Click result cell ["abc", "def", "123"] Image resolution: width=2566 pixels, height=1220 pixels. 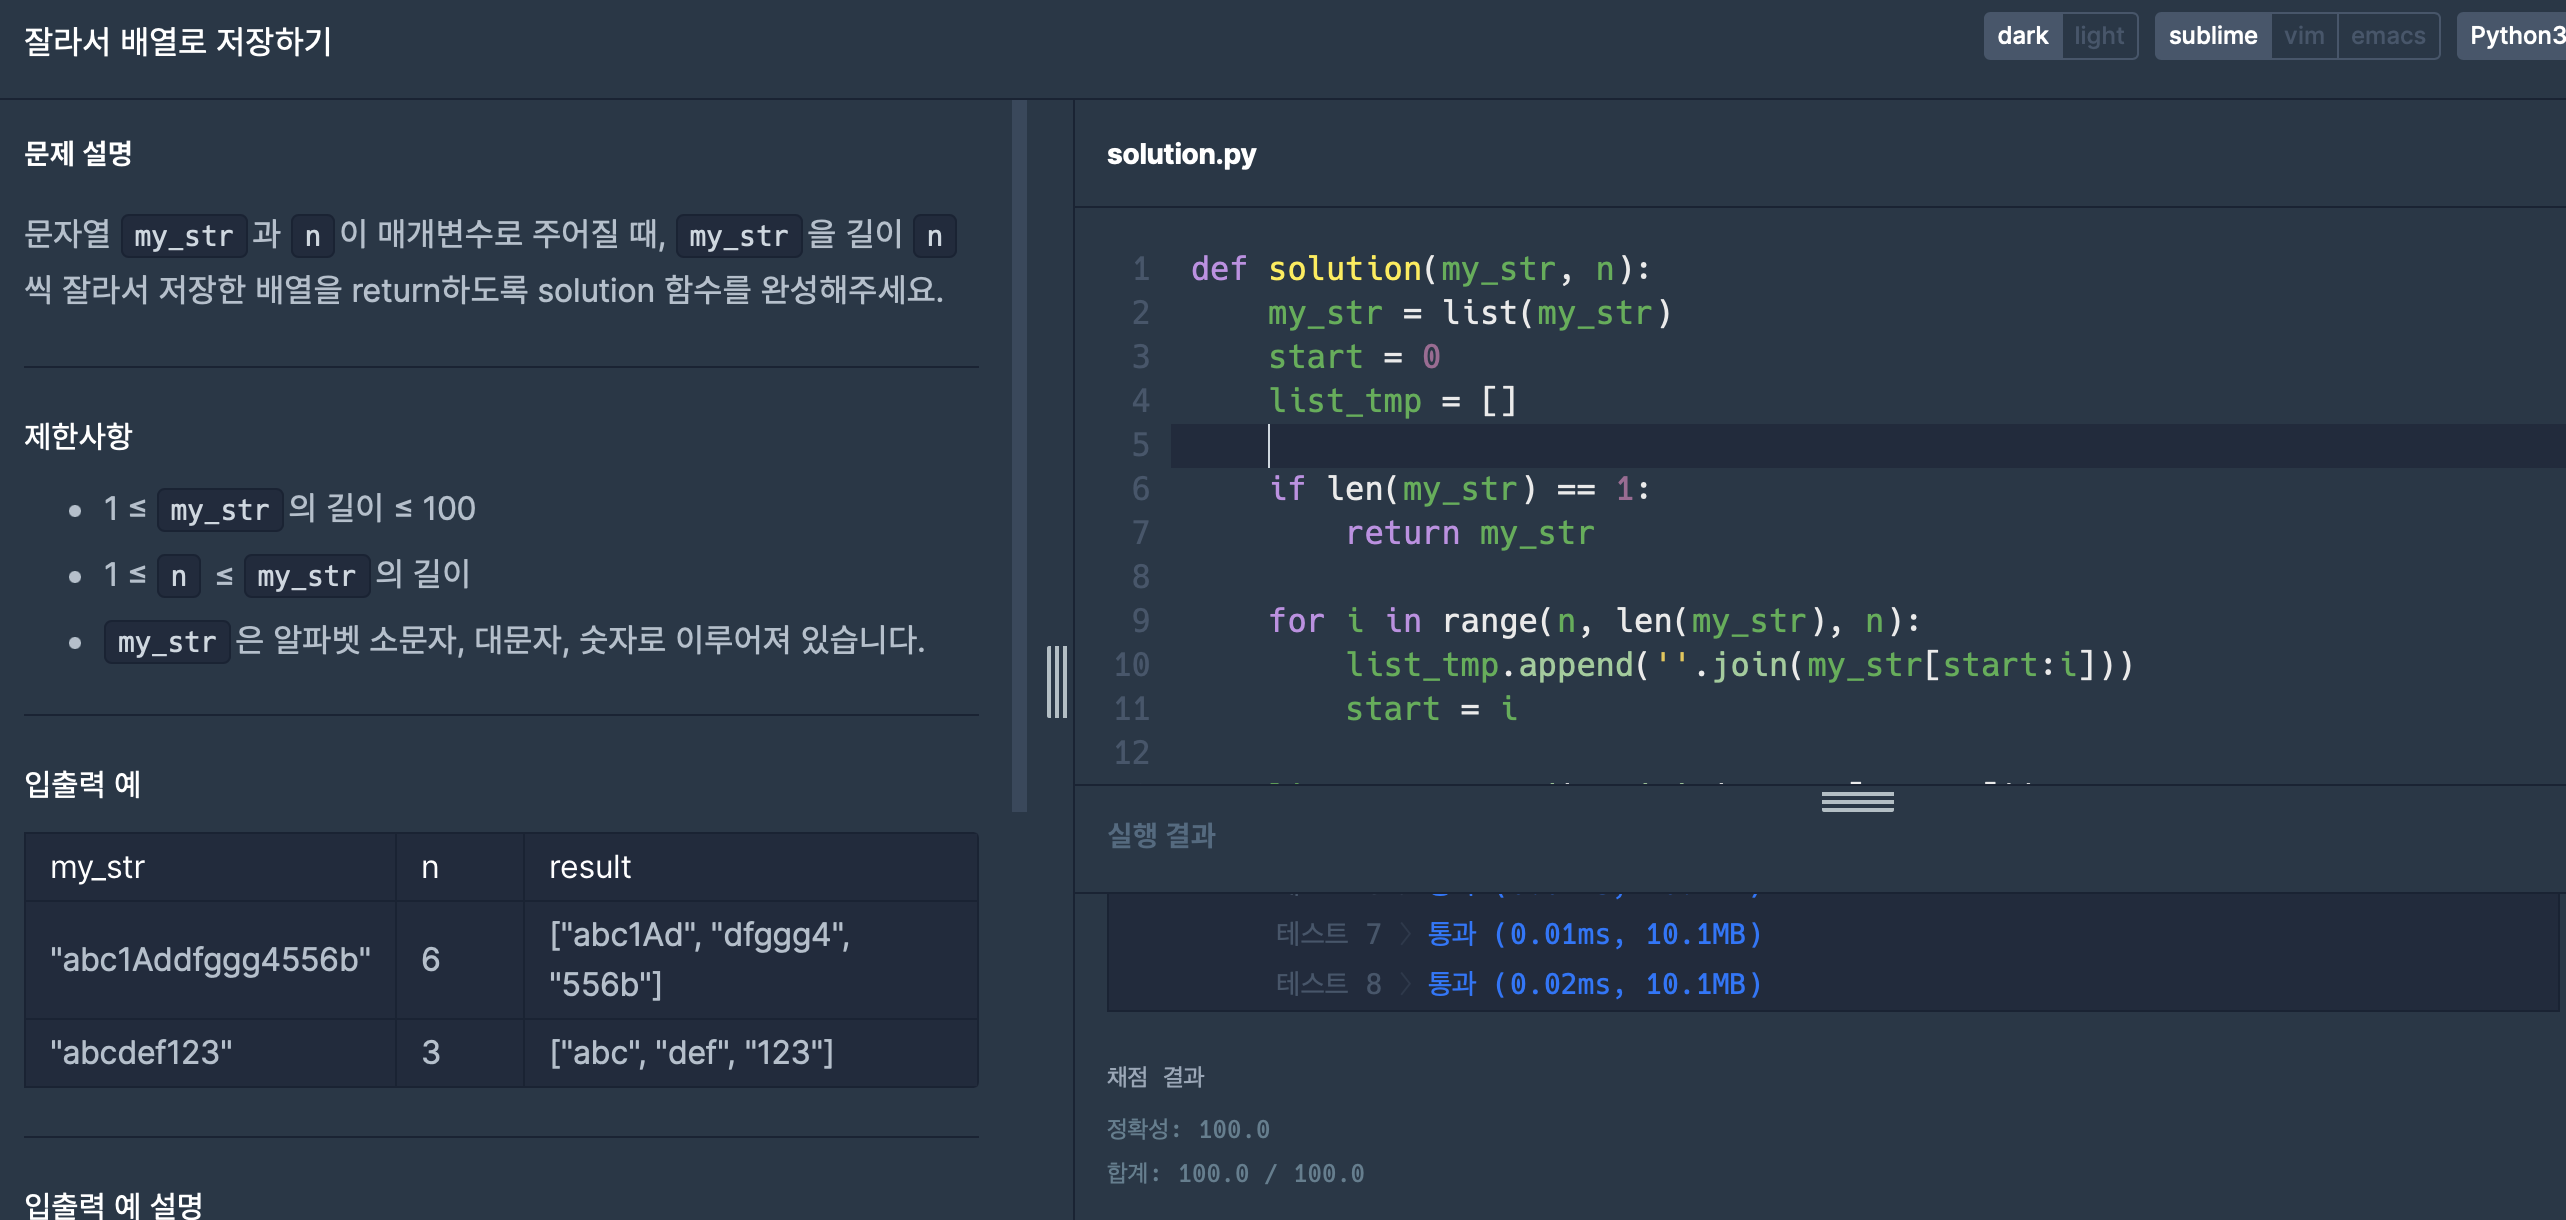pos(751,1053)
